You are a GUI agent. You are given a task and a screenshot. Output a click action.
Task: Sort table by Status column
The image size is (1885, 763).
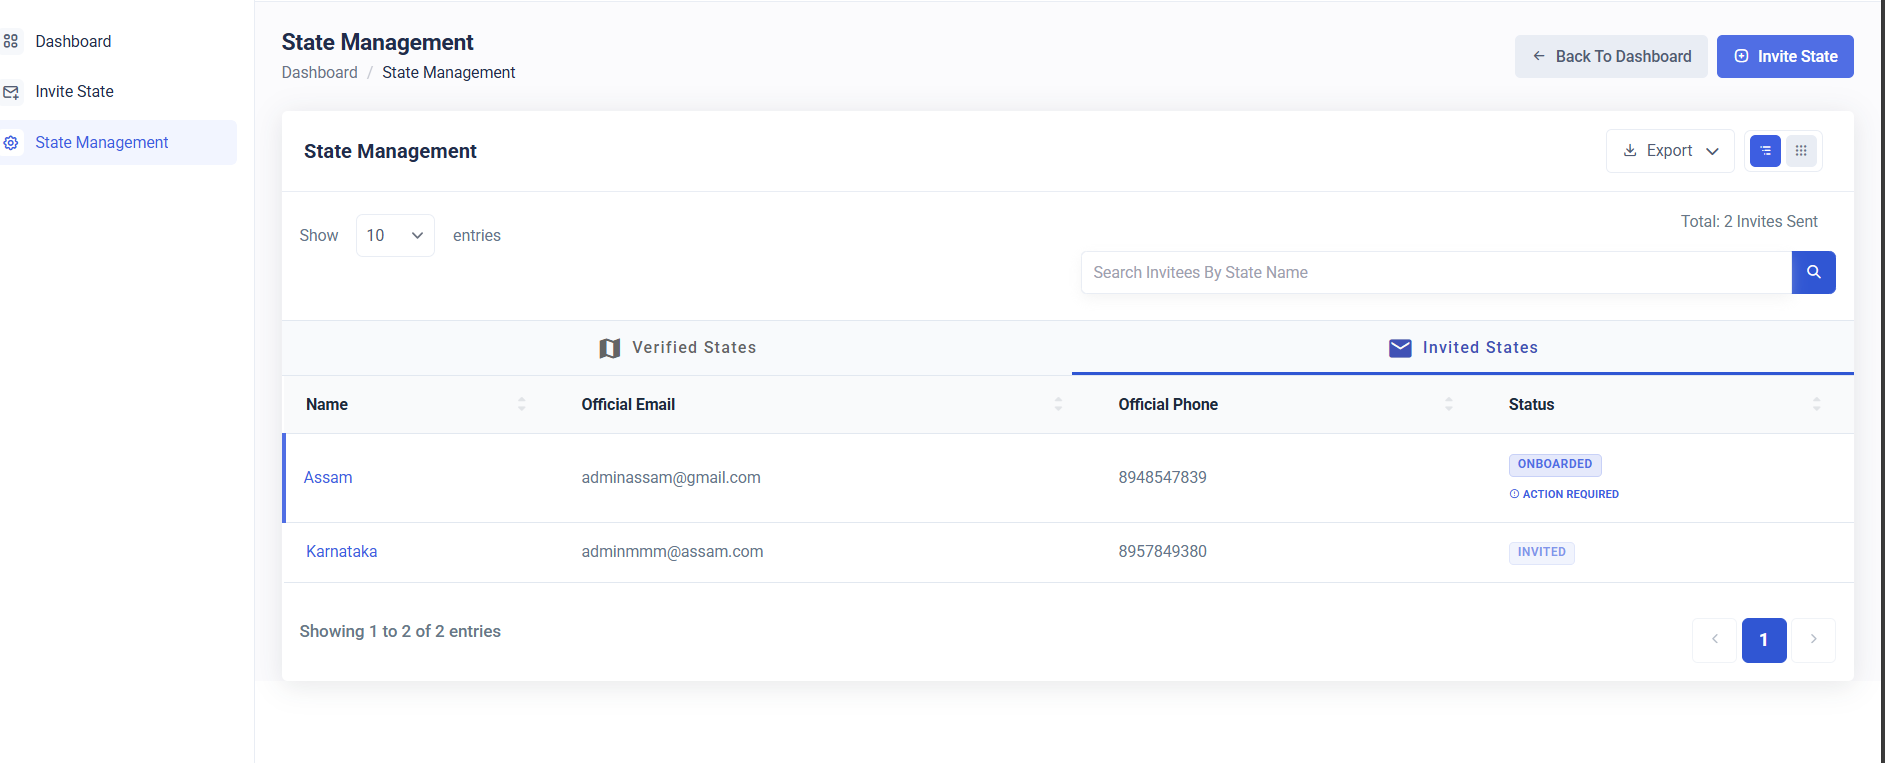click(x=1816, y=404)
